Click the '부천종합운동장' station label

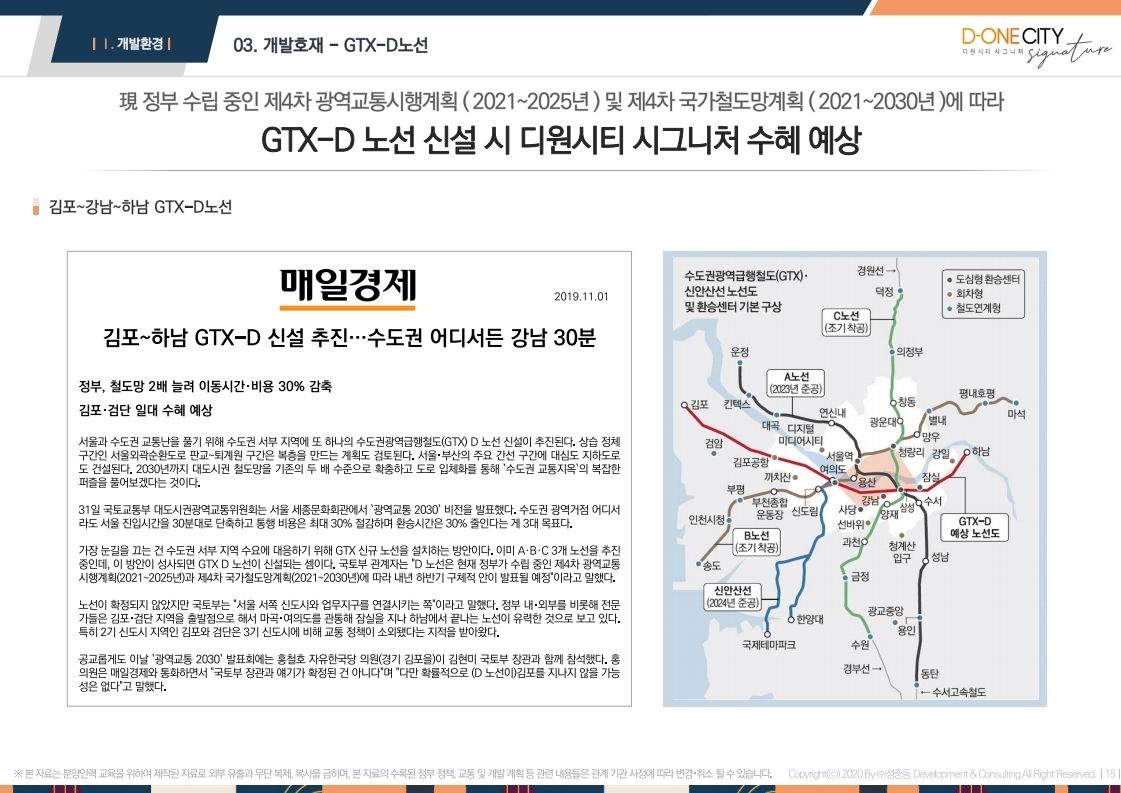click(769, 508)
